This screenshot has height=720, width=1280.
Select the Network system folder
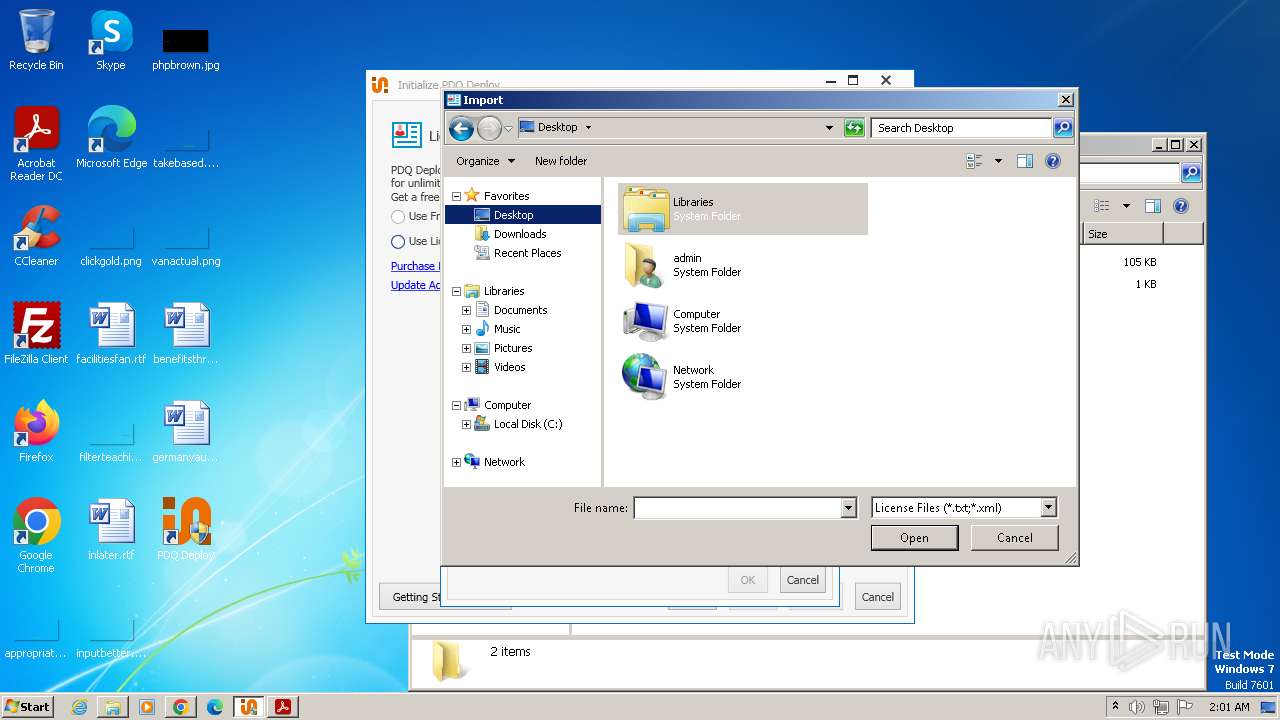coord(743,377)
